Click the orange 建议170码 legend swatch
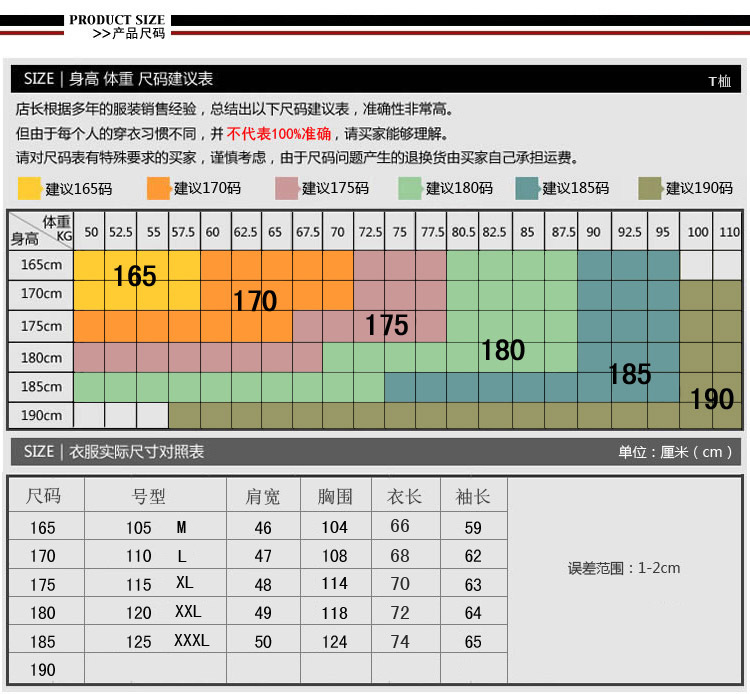 159,188
